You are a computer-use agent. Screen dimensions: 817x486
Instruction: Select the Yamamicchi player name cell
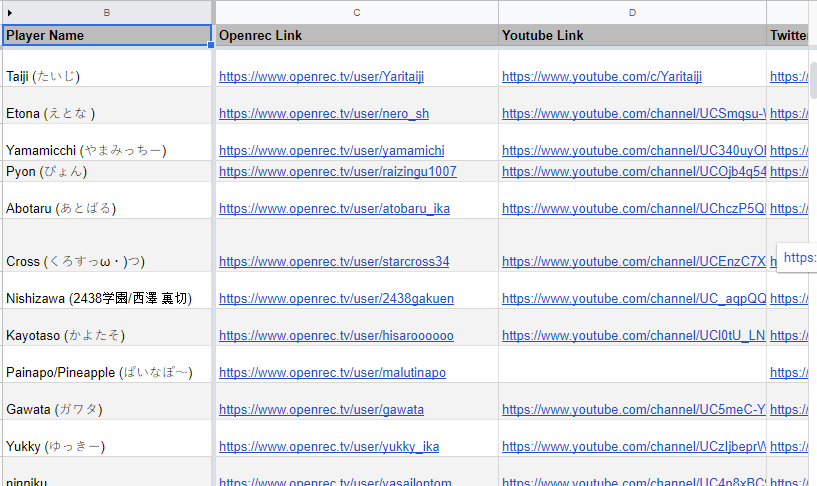pos(107,142)
